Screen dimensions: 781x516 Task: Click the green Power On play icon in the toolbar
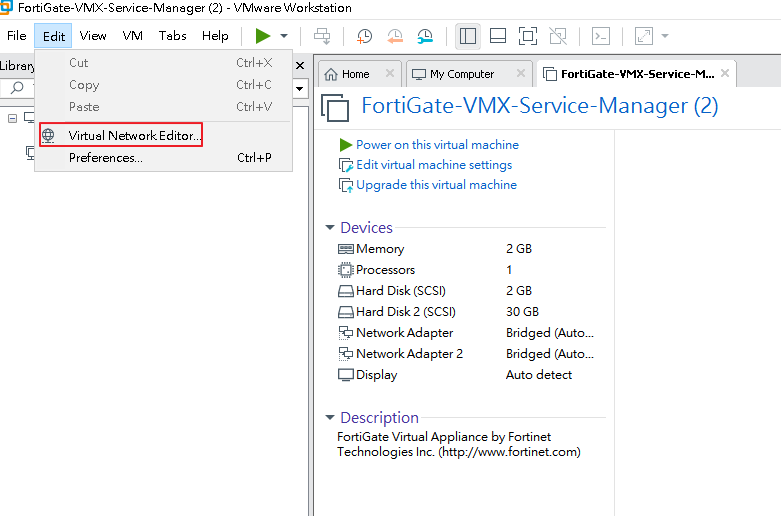pos(262,36)
